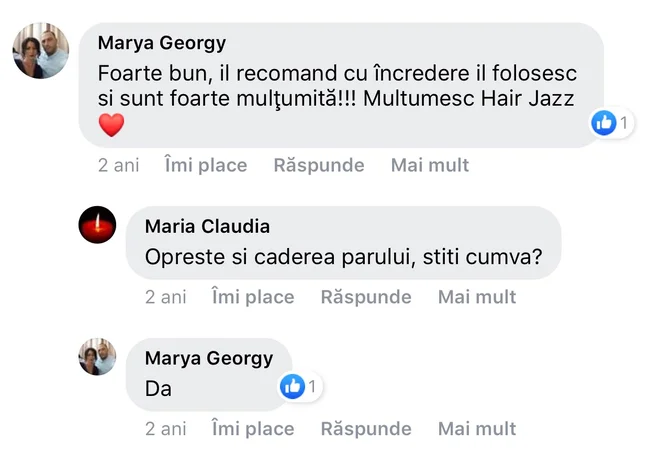The height and width of the screenshot is (454, 650).
Task: Like Marya Georgy's top comment via 'Îmi place'
Action: [205, 165]
